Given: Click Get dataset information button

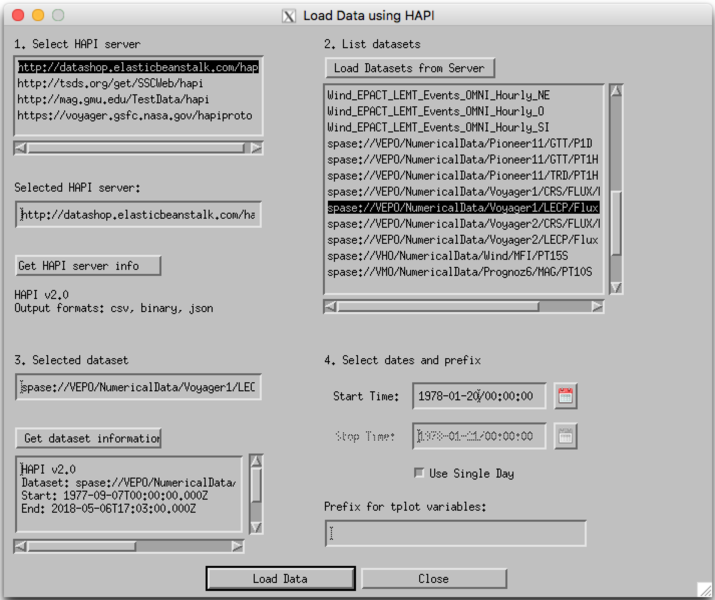Looking at the screenshot, I should [x=89, y=438].
